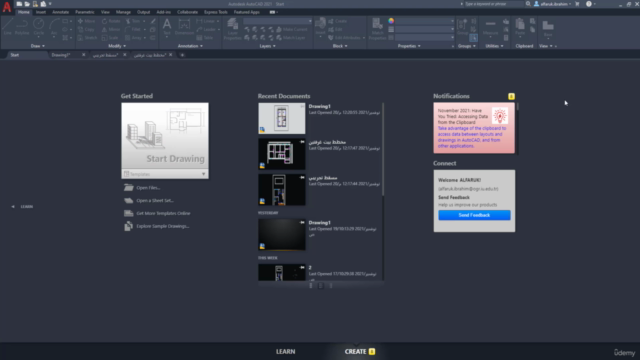The image size is (640, 360).
Task: Pin the recent document named 2
Action: pyautogui.click(x=302, y=267)
